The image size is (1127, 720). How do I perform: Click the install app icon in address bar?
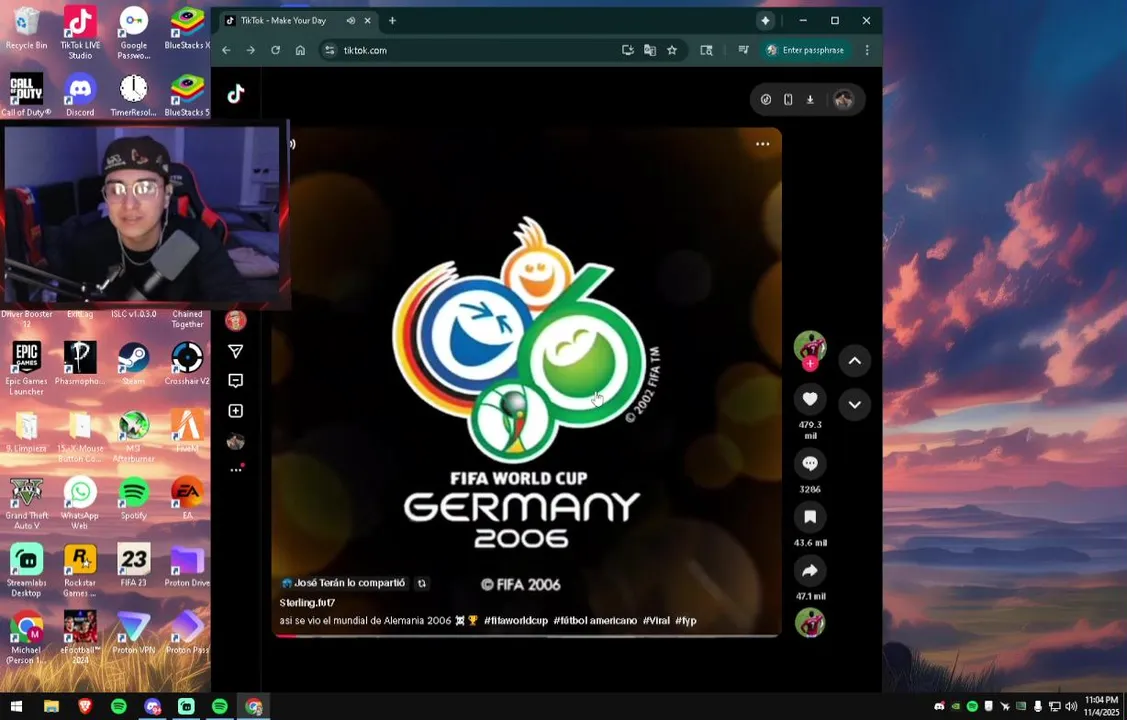pyautogui.click(x=627, y=50)
